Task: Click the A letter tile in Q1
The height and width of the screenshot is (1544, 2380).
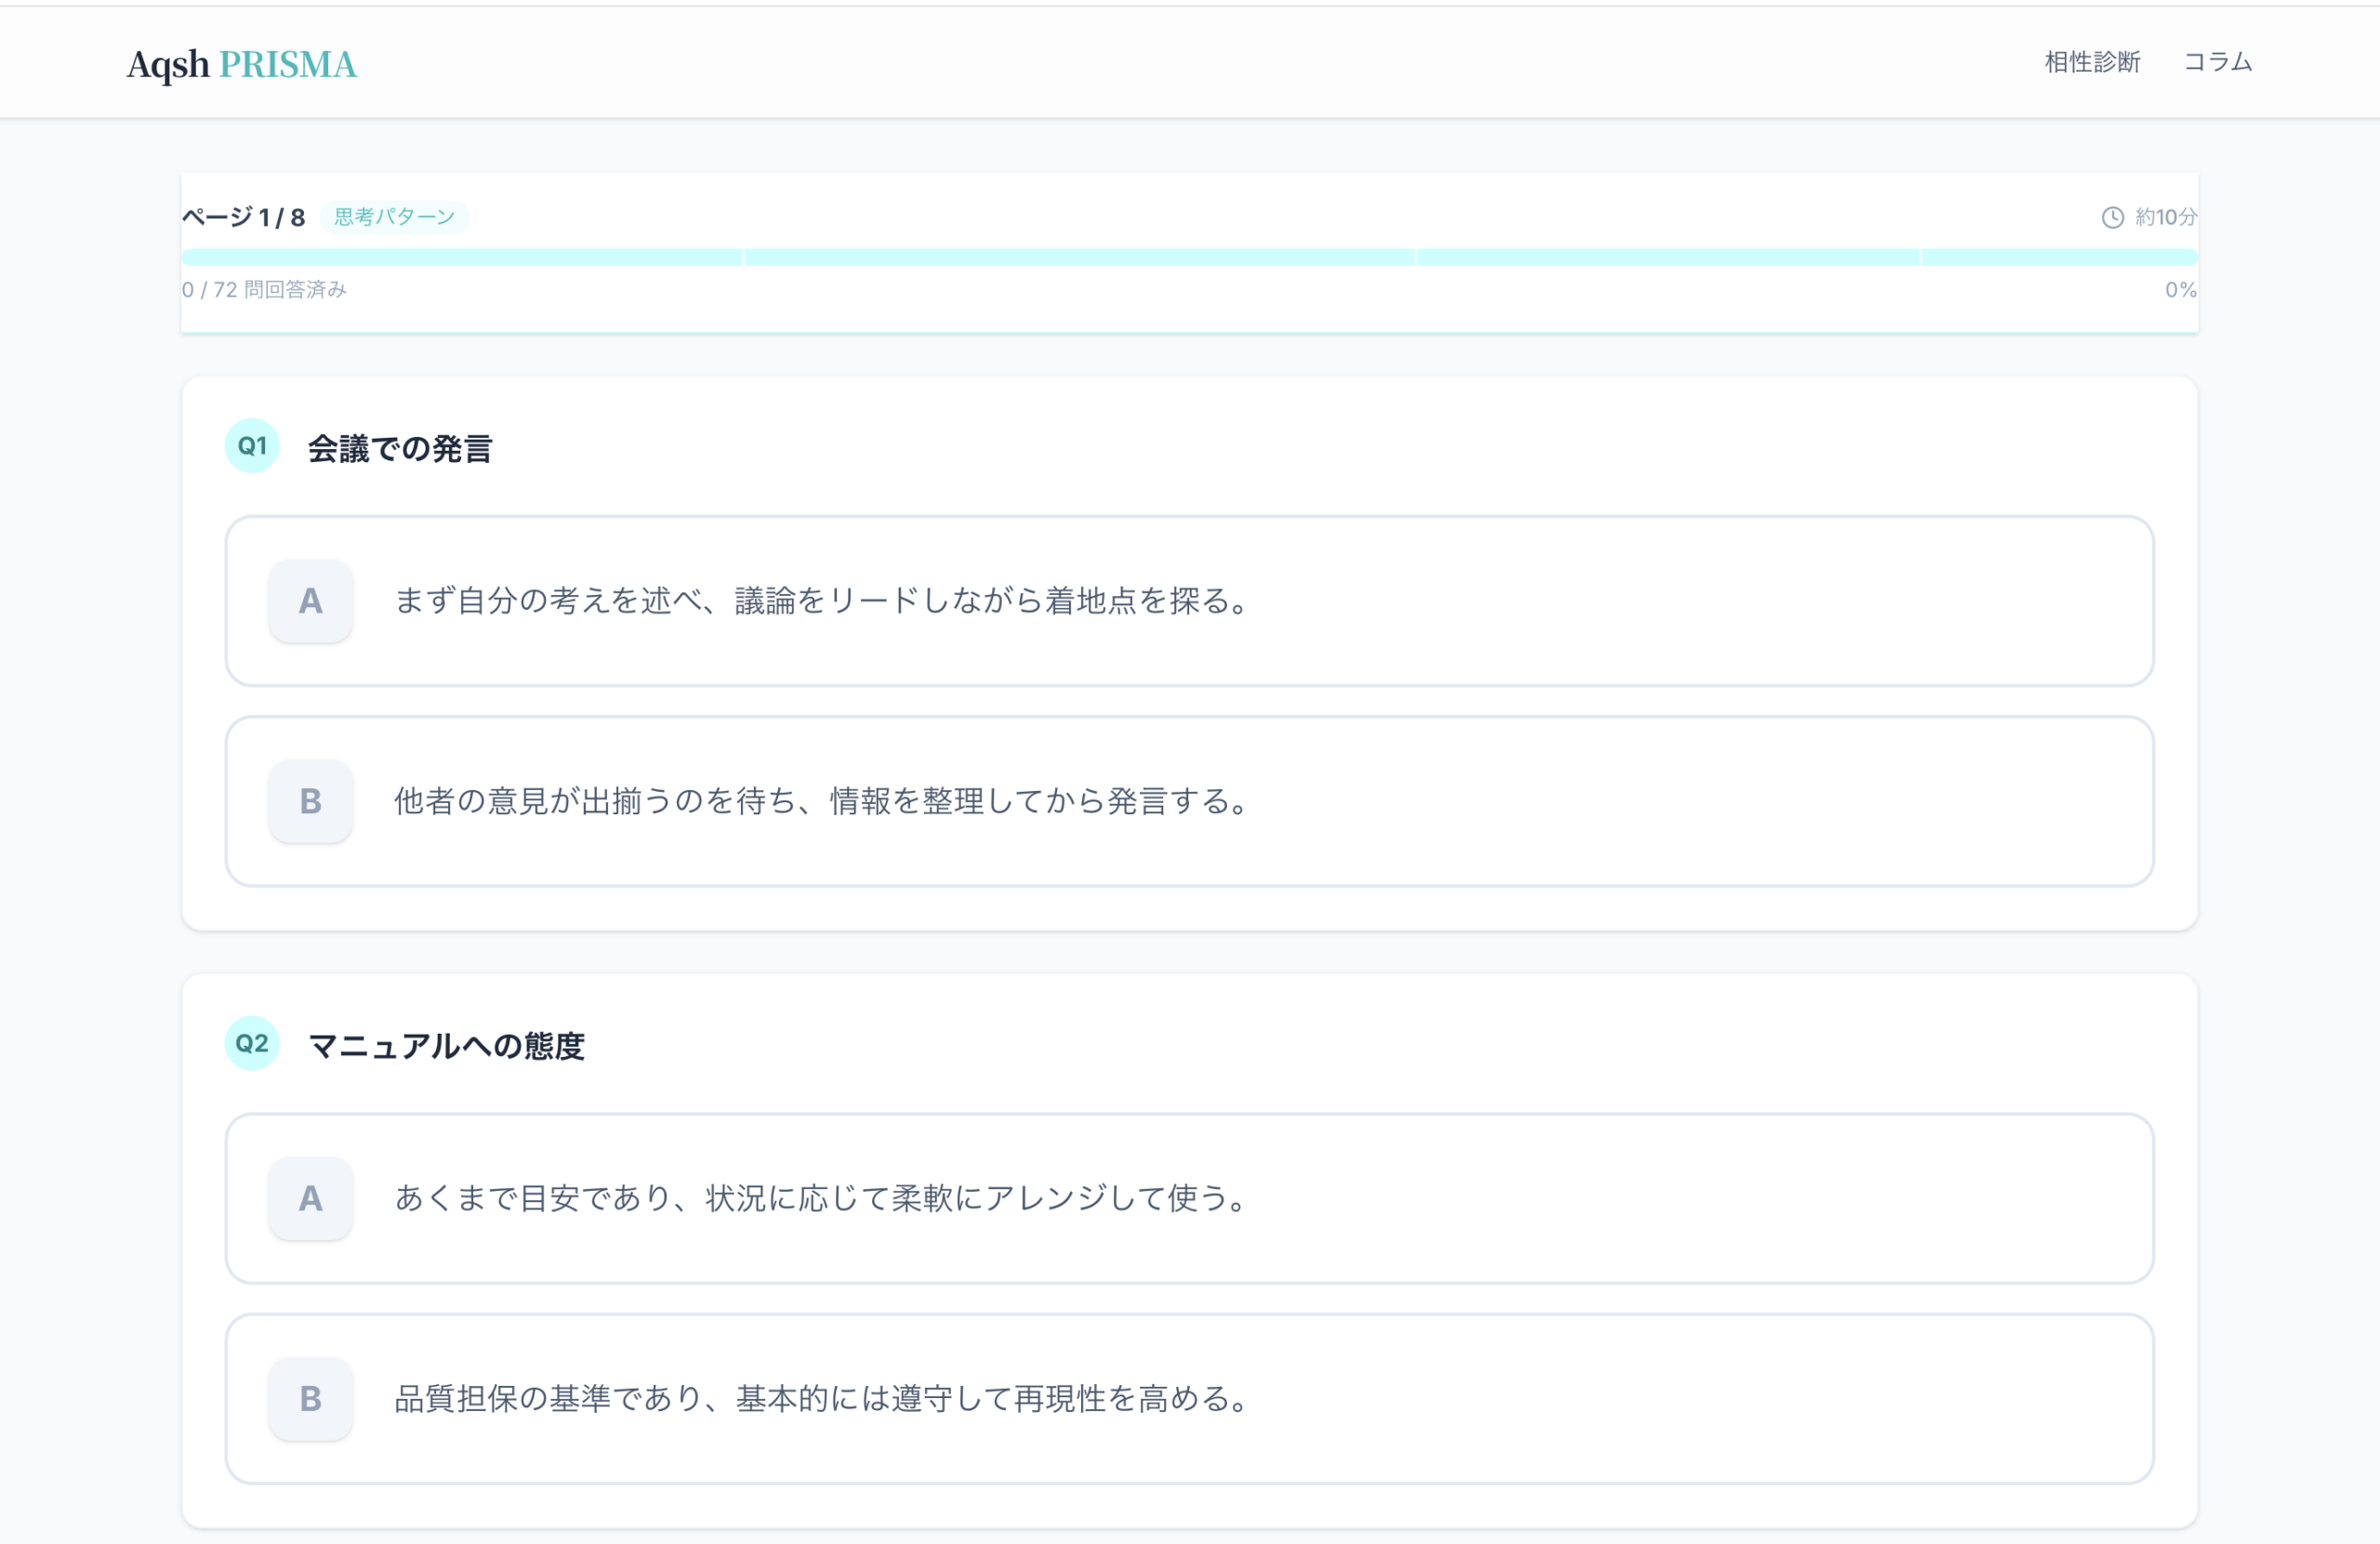Action: [310, 601]
